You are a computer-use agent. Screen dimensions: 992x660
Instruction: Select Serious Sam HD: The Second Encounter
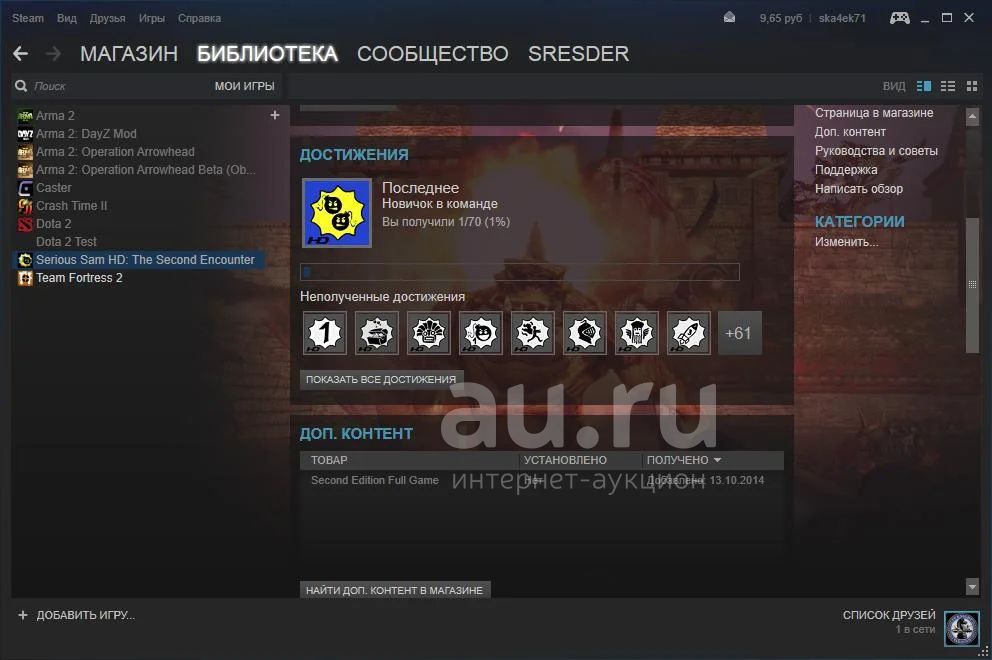click(139, 259)
